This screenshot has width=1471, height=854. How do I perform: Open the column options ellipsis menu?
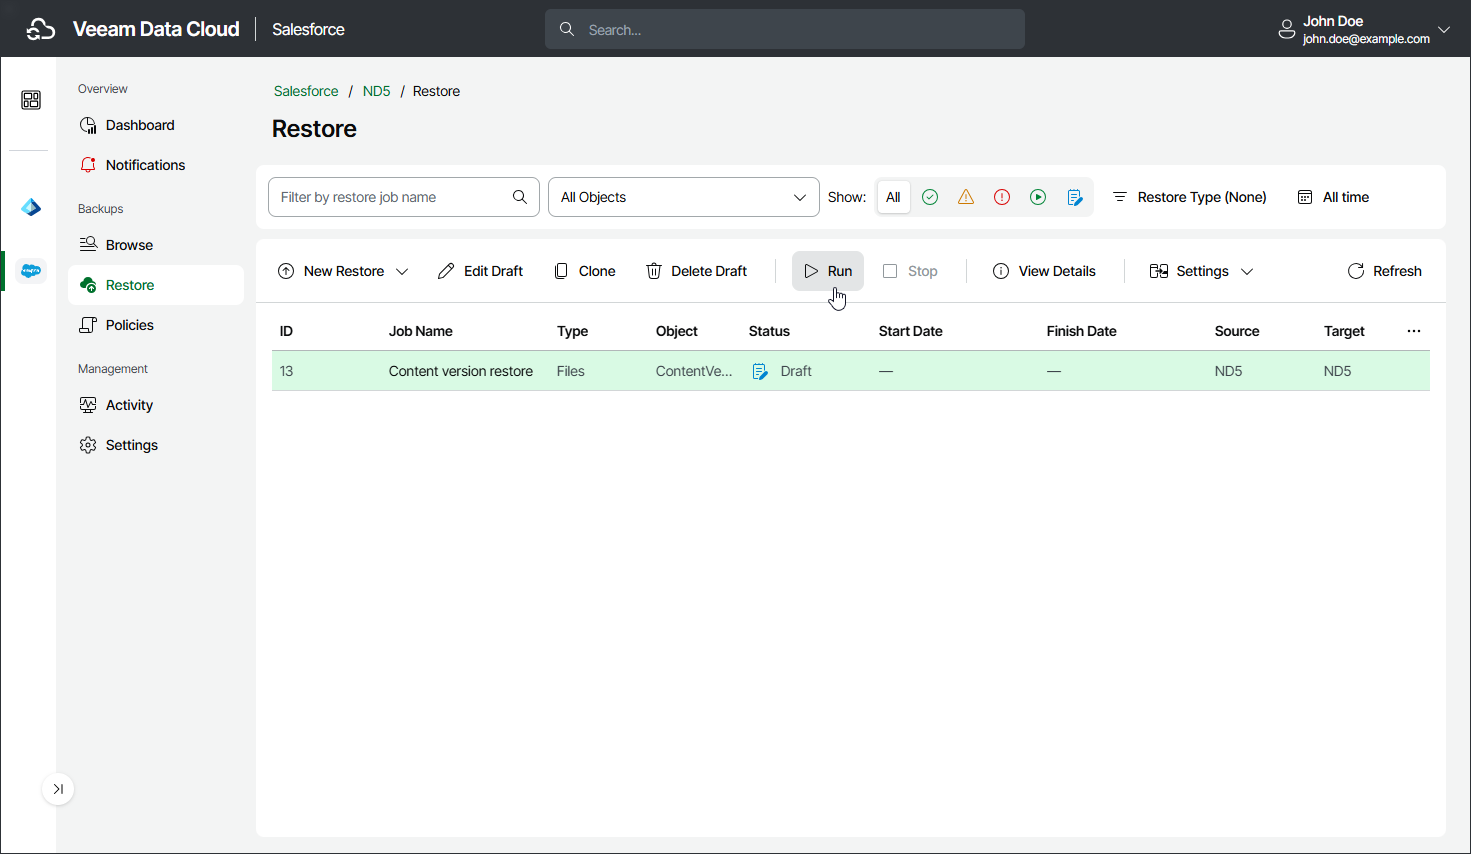click(x=1414, y=331)
